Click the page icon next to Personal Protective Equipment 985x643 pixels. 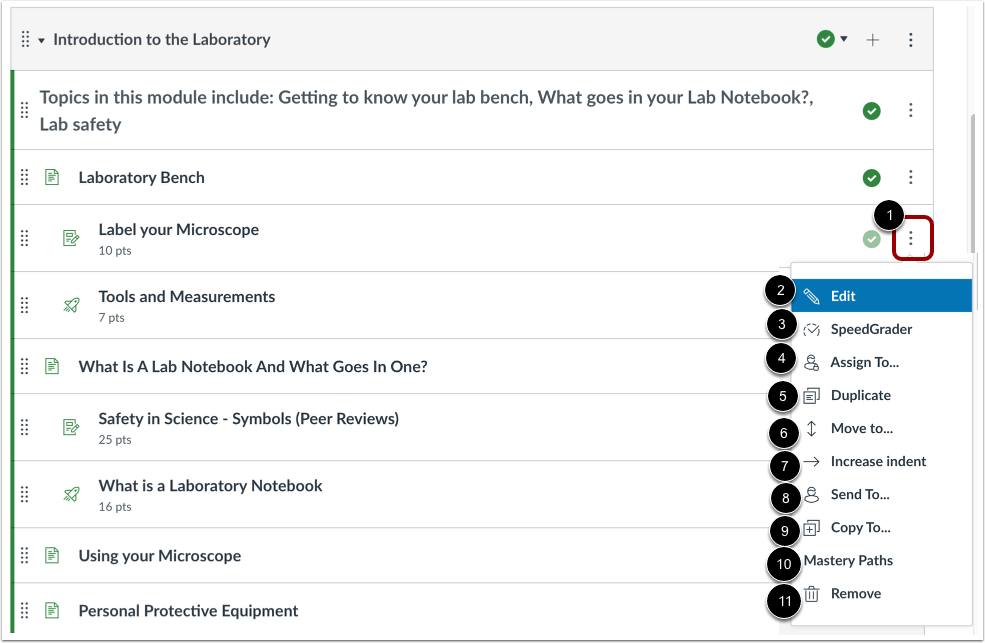52,610
